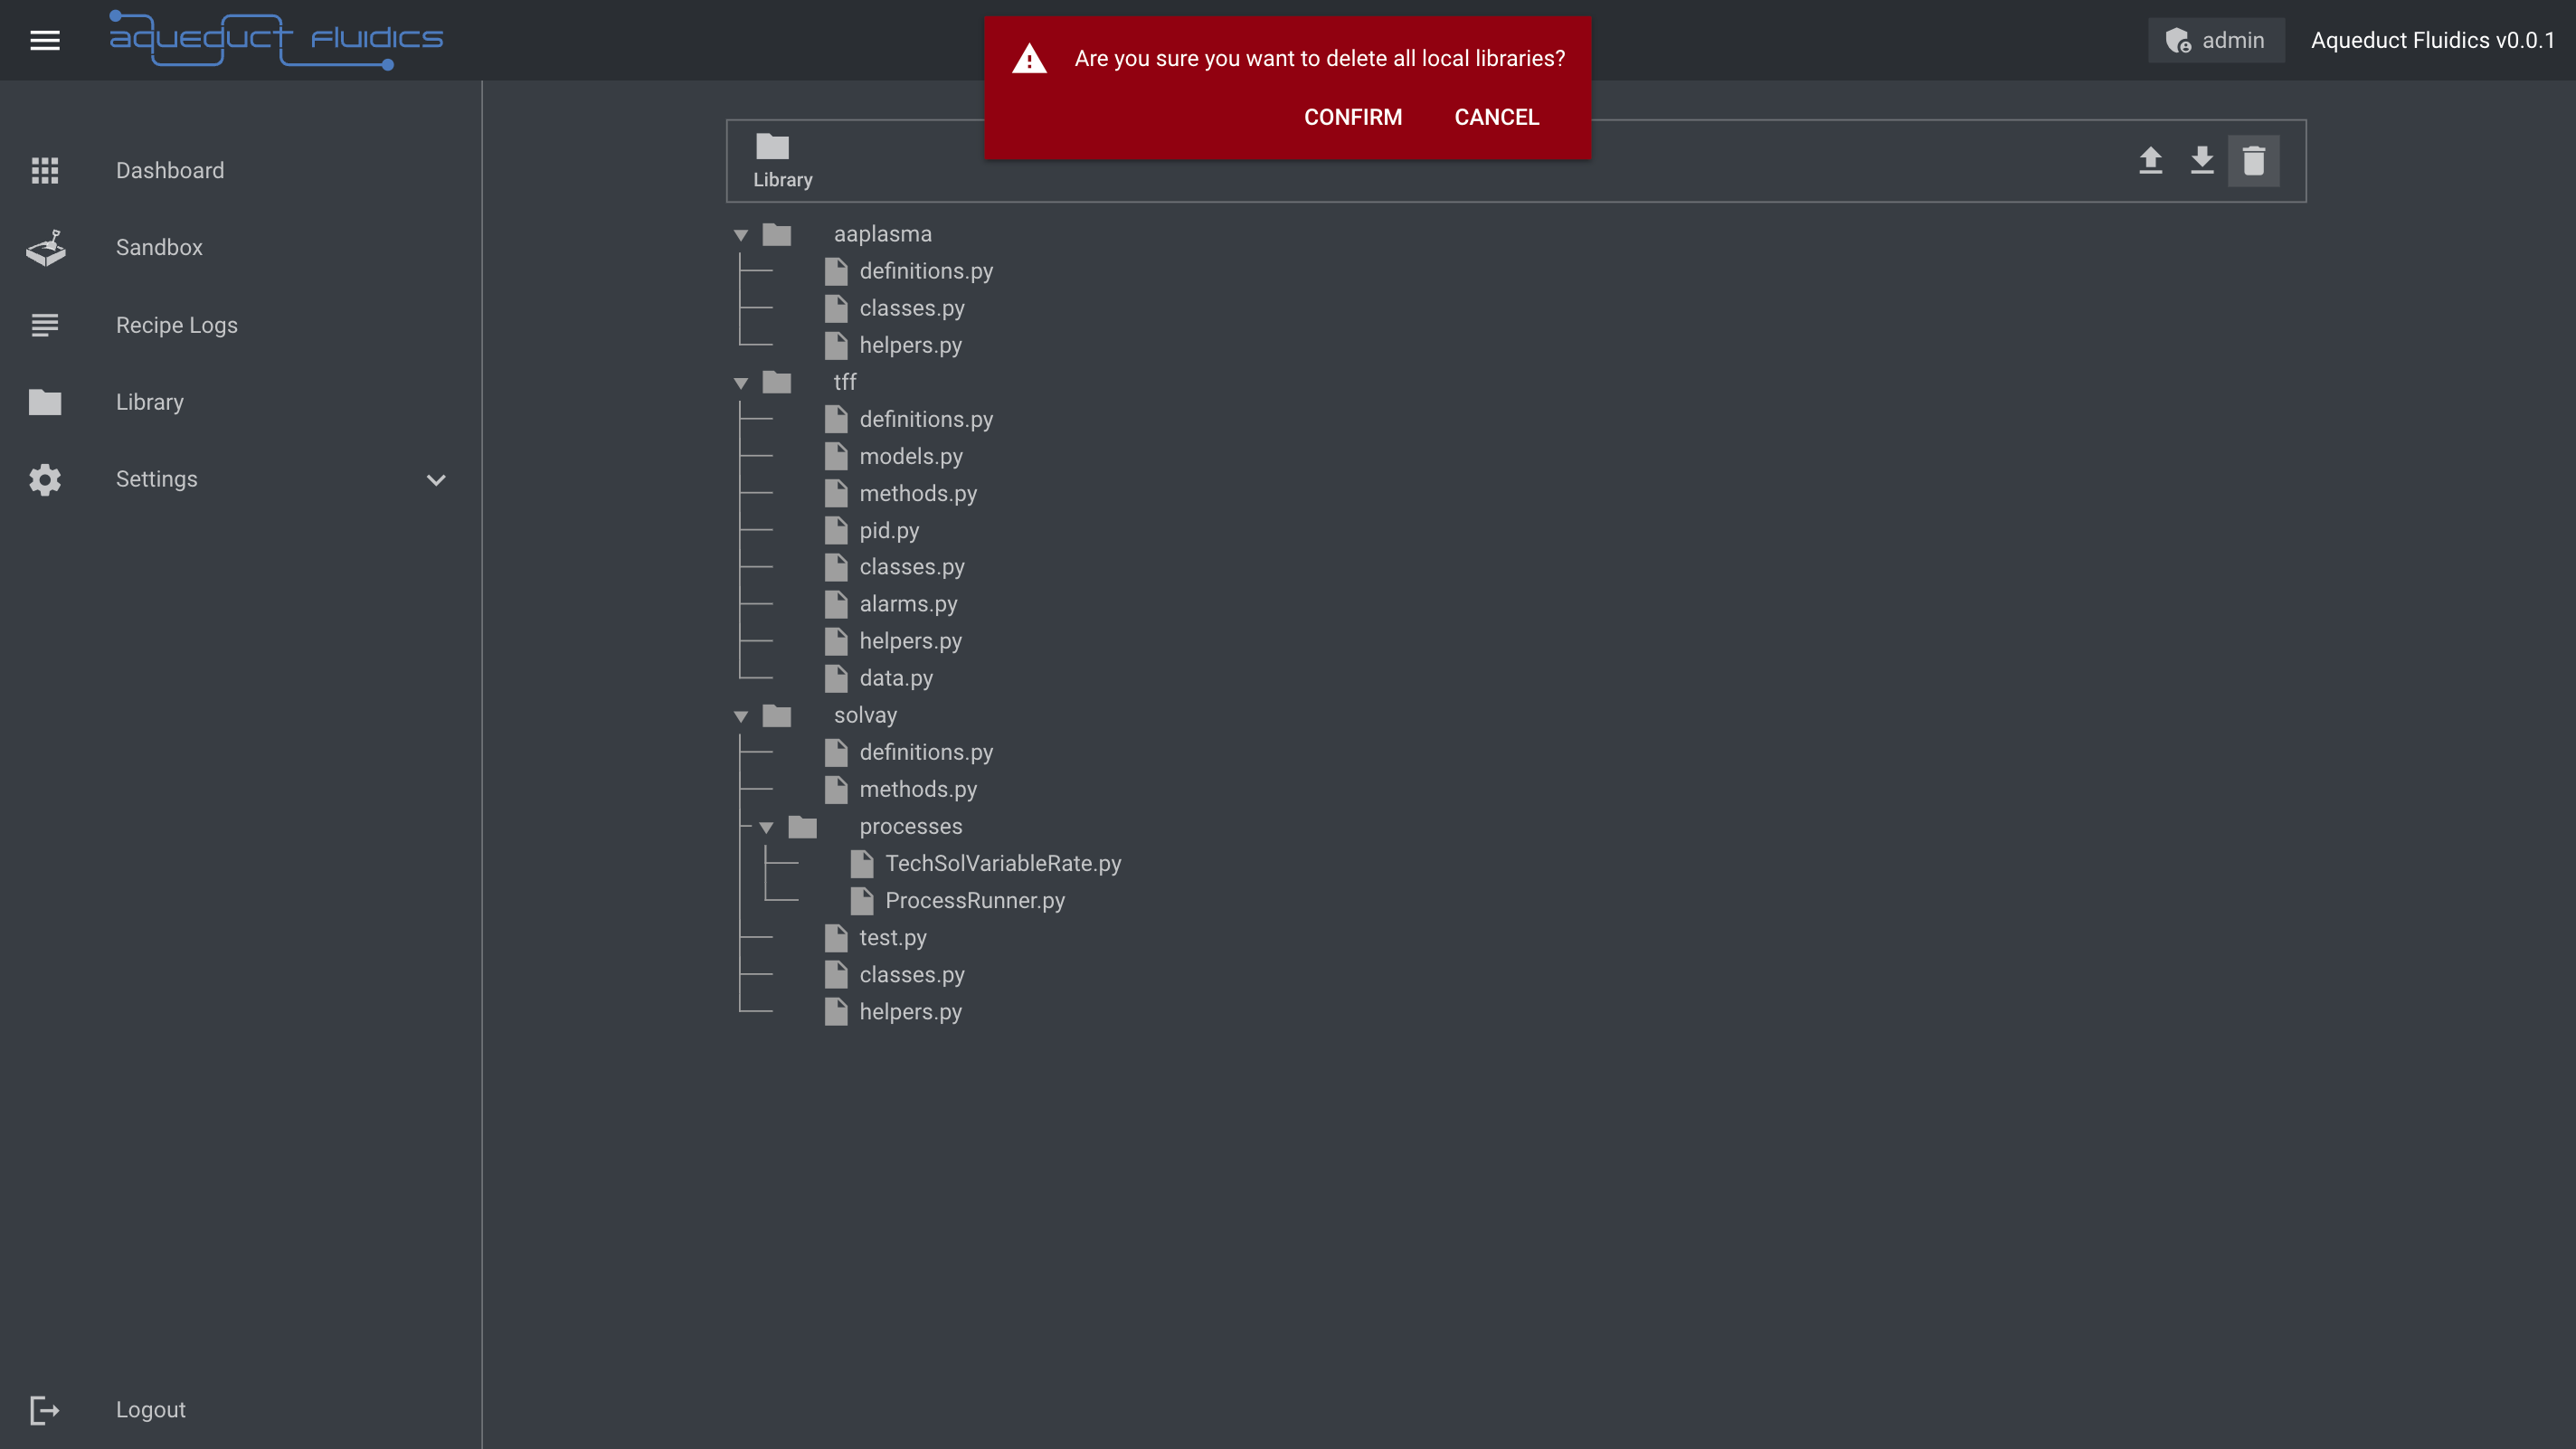Toggle the solvay folder open or closed
The width and height of the screenshot is (2576, 1449).
point(742,715)
